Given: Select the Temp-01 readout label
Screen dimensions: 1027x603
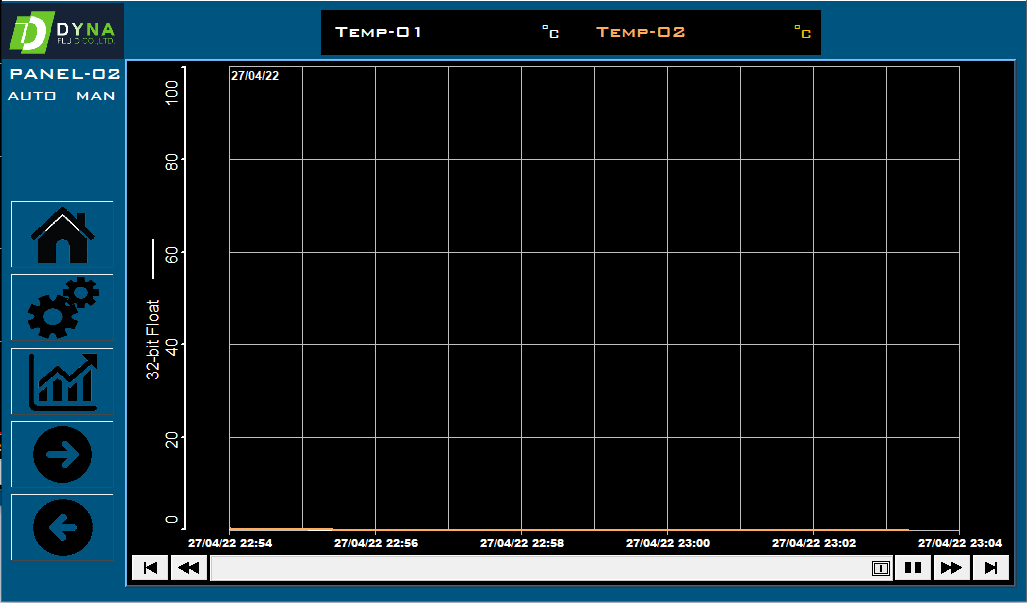Looking at the screenshot, I should pos(378,32).
